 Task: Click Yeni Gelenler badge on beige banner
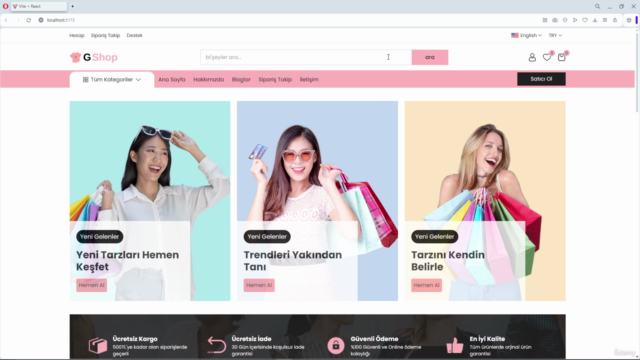(x=435, y=237)
